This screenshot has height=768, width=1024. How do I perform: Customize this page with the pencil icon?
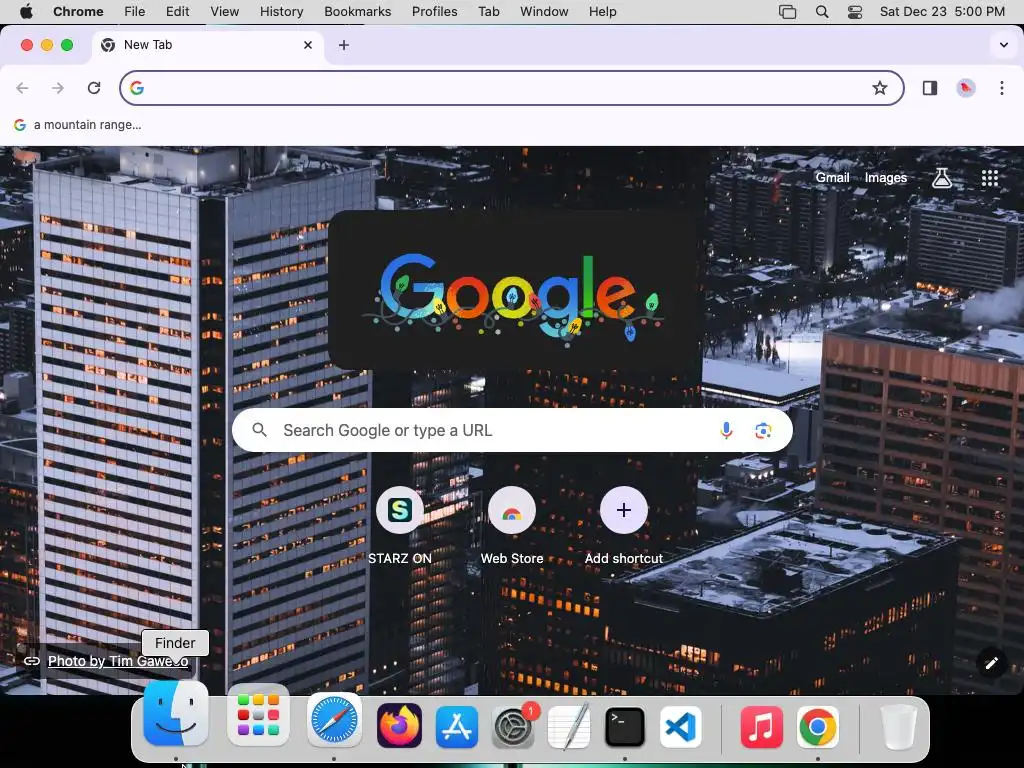pyautogui.click(x=991, y=664)
